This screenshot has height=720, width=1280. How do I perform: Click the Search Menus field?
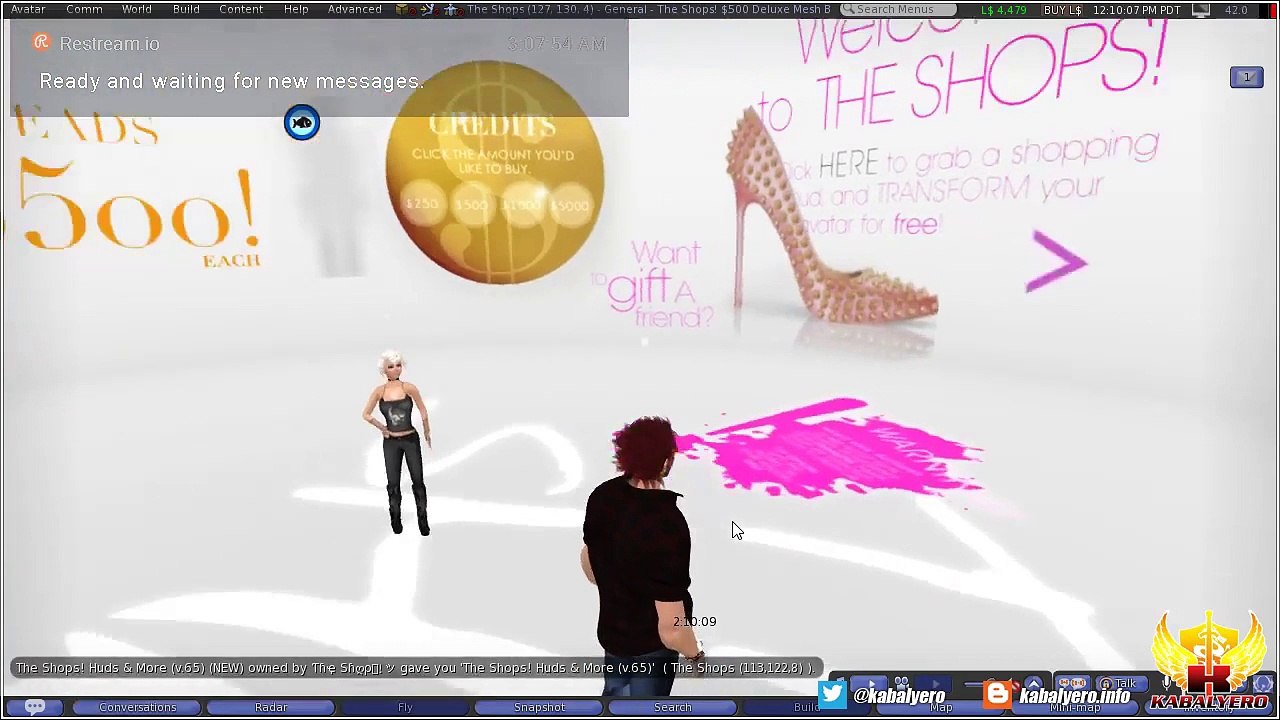click(x=897, y=9)
